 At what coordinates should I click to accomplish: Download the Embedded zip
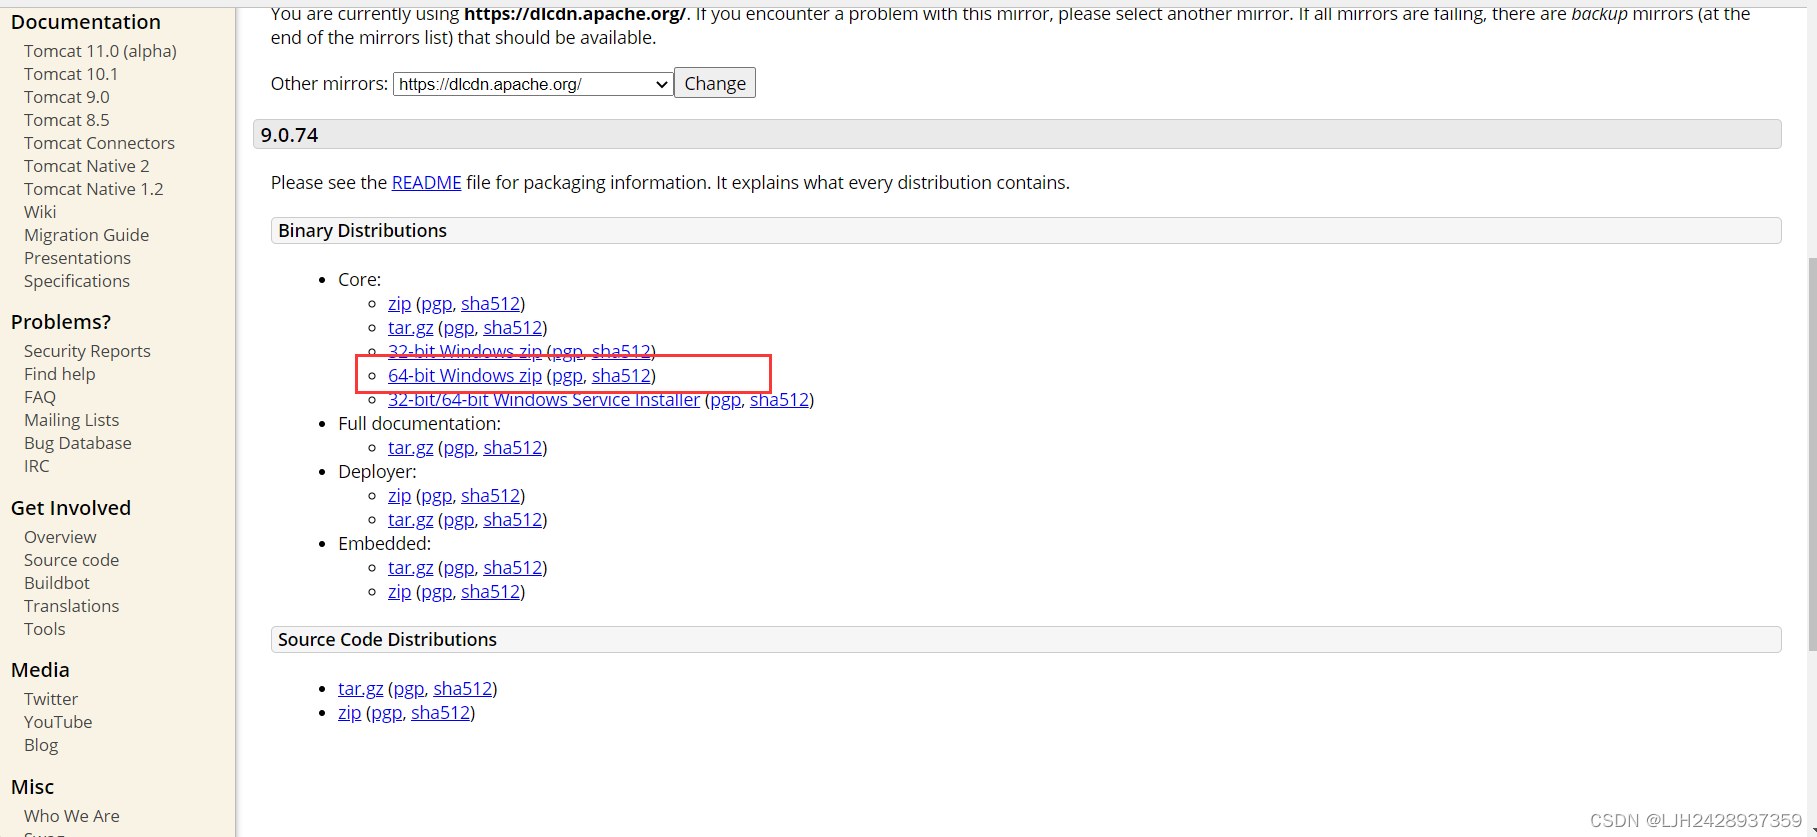(400, 592)
